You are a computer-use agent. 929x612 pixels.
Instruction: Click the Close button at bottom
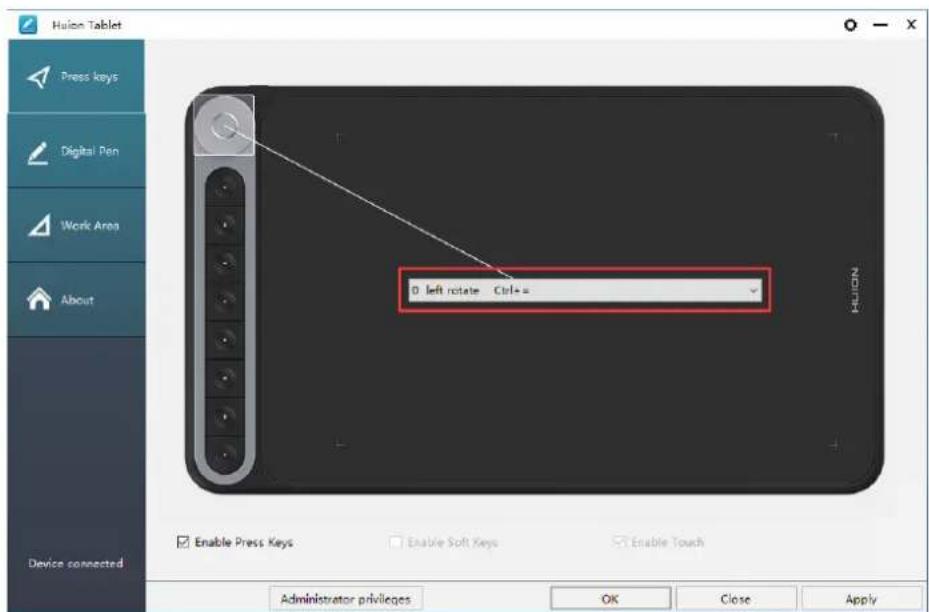pyautogui.click(x=736, y=598)
